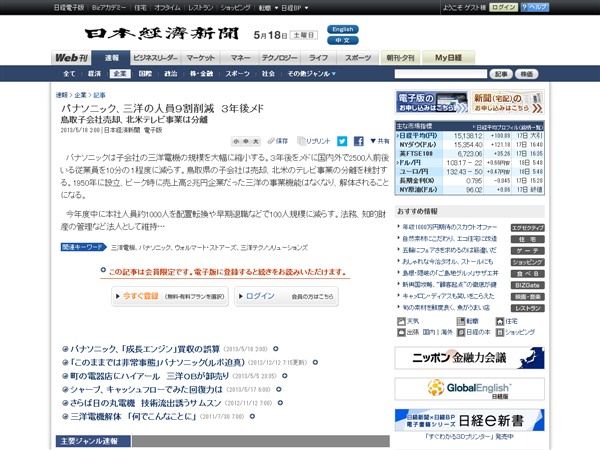Image resolution: width=600 pixels, height=450 pixels.
Task: Open the 転職 dropdown in top bar
Action: point(268,8)
